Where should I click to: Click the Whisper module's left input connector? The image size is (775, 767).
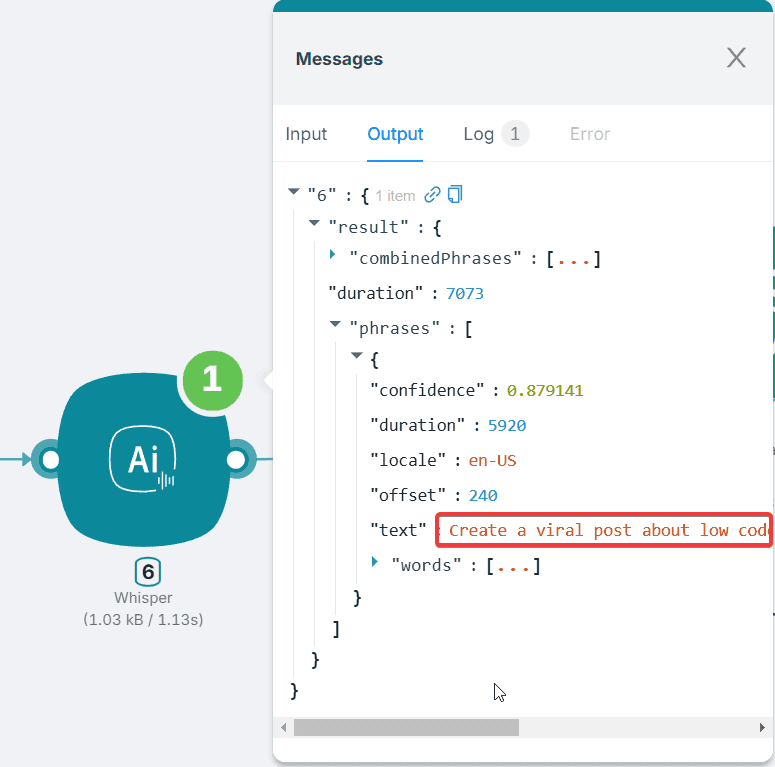(47, 460)
